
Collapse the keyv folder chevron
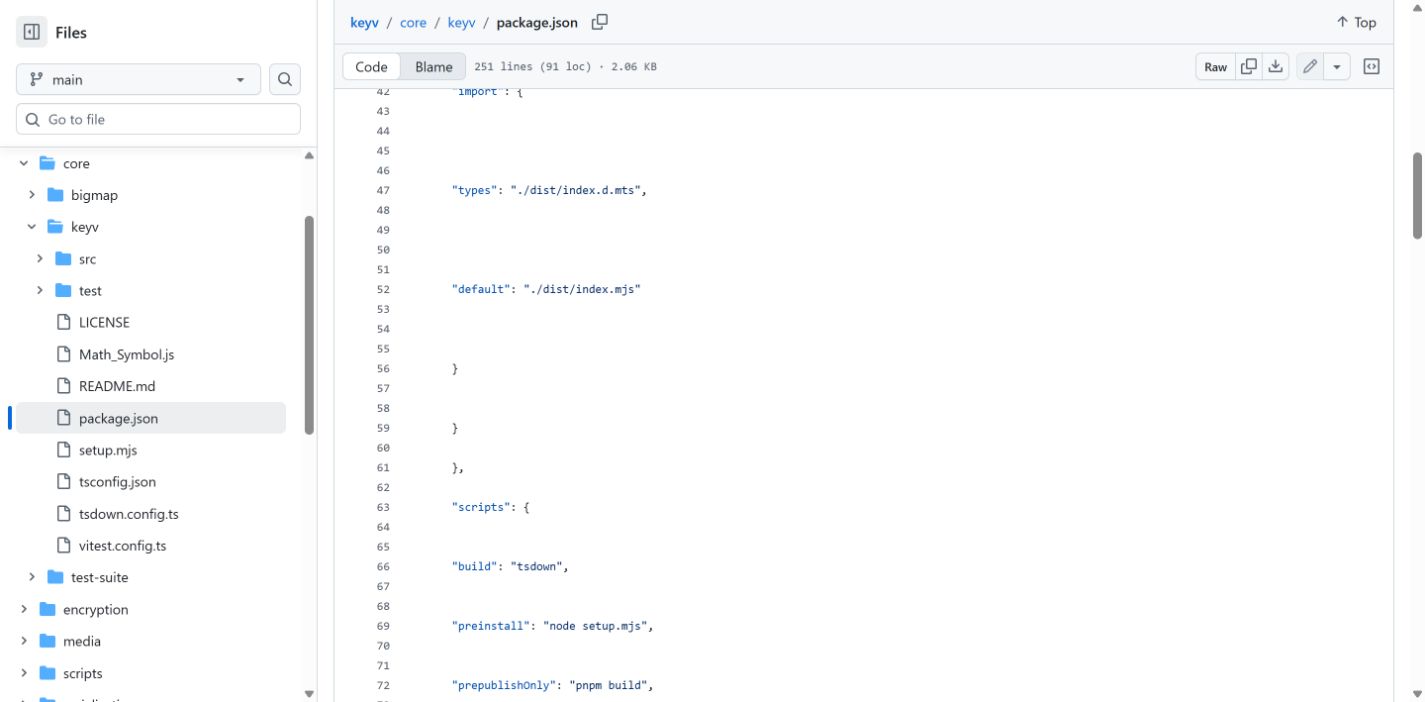tap(32, 227)
